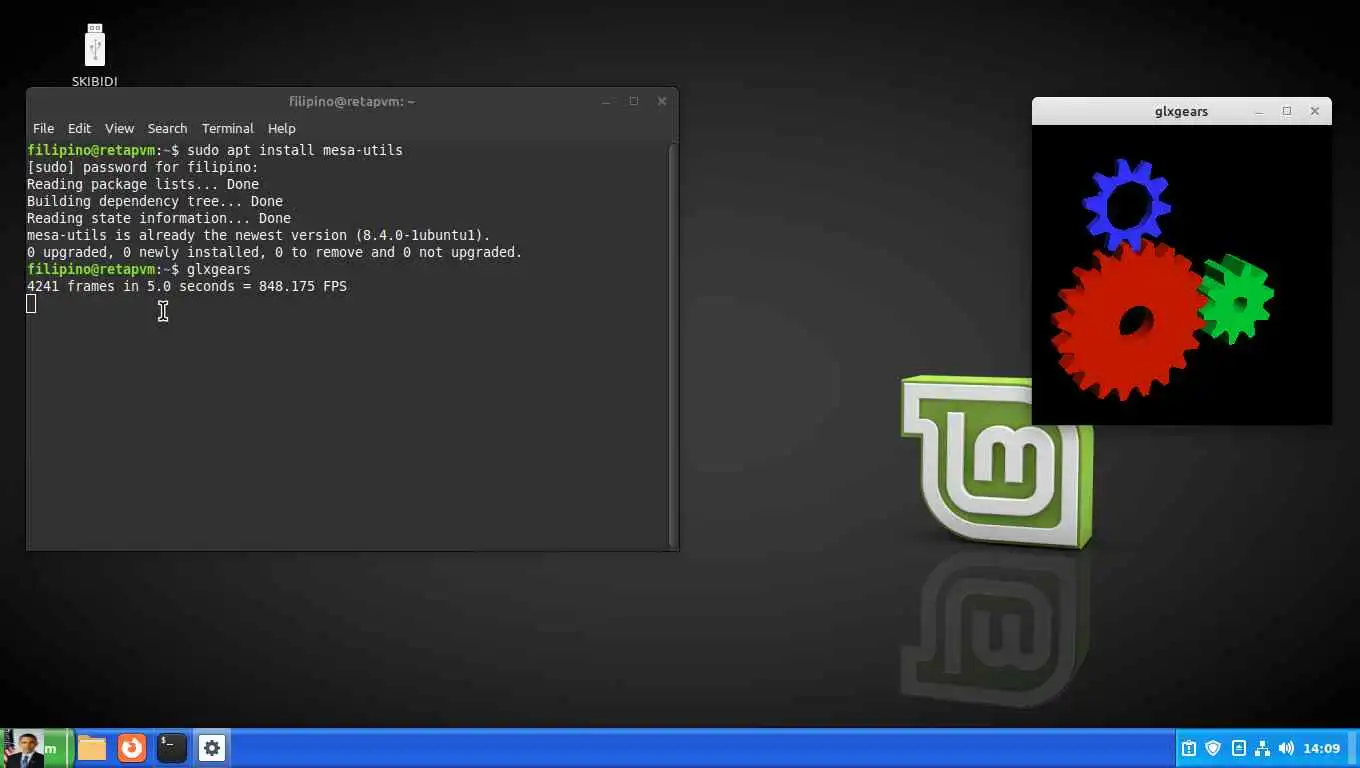Minimize the terminal window
This screenshot has height=768, width=1360.
click(x=606, y=101)
